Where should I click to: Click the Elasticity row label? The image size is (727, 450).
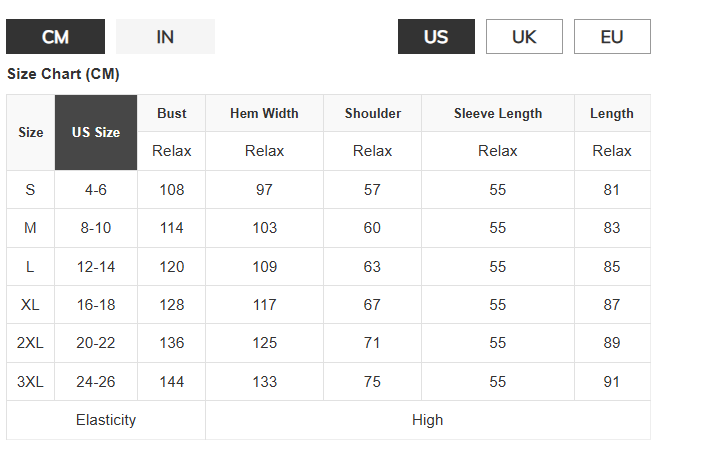pyautogui.click(x=106, y=420)
